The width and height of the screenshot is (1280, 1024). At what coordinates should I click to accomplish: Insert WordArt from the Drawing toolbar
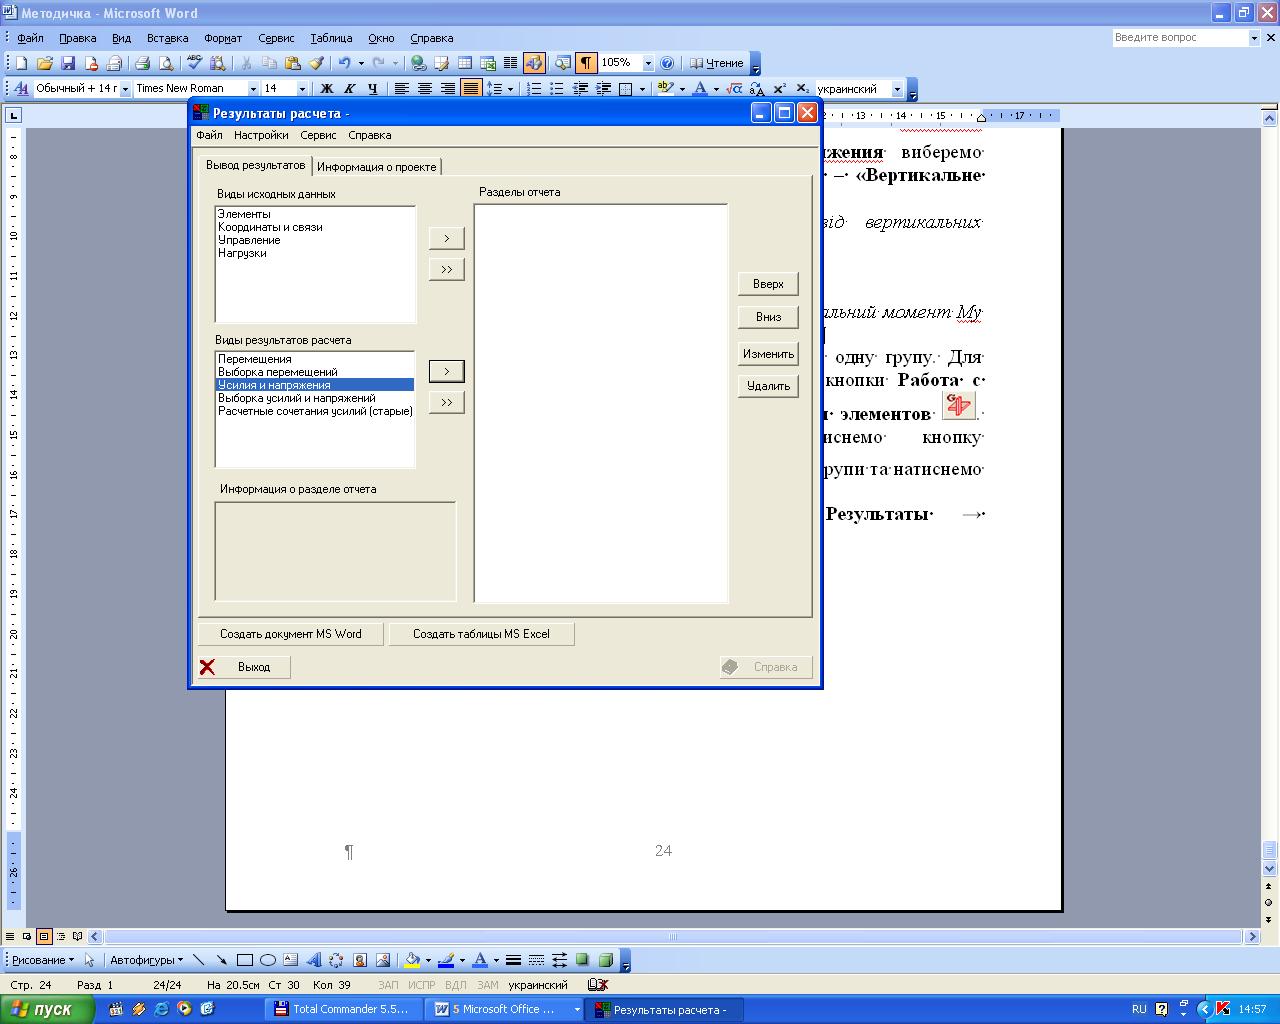[313, 960]
